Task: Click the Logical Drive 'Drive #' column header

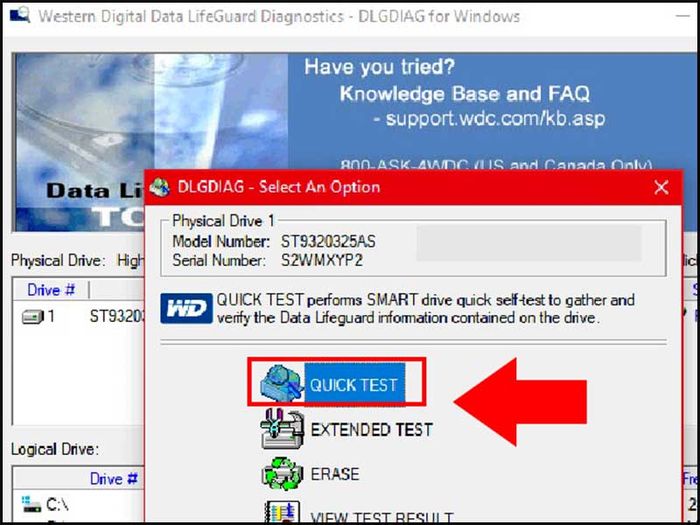Action: (x=113, y=479)
